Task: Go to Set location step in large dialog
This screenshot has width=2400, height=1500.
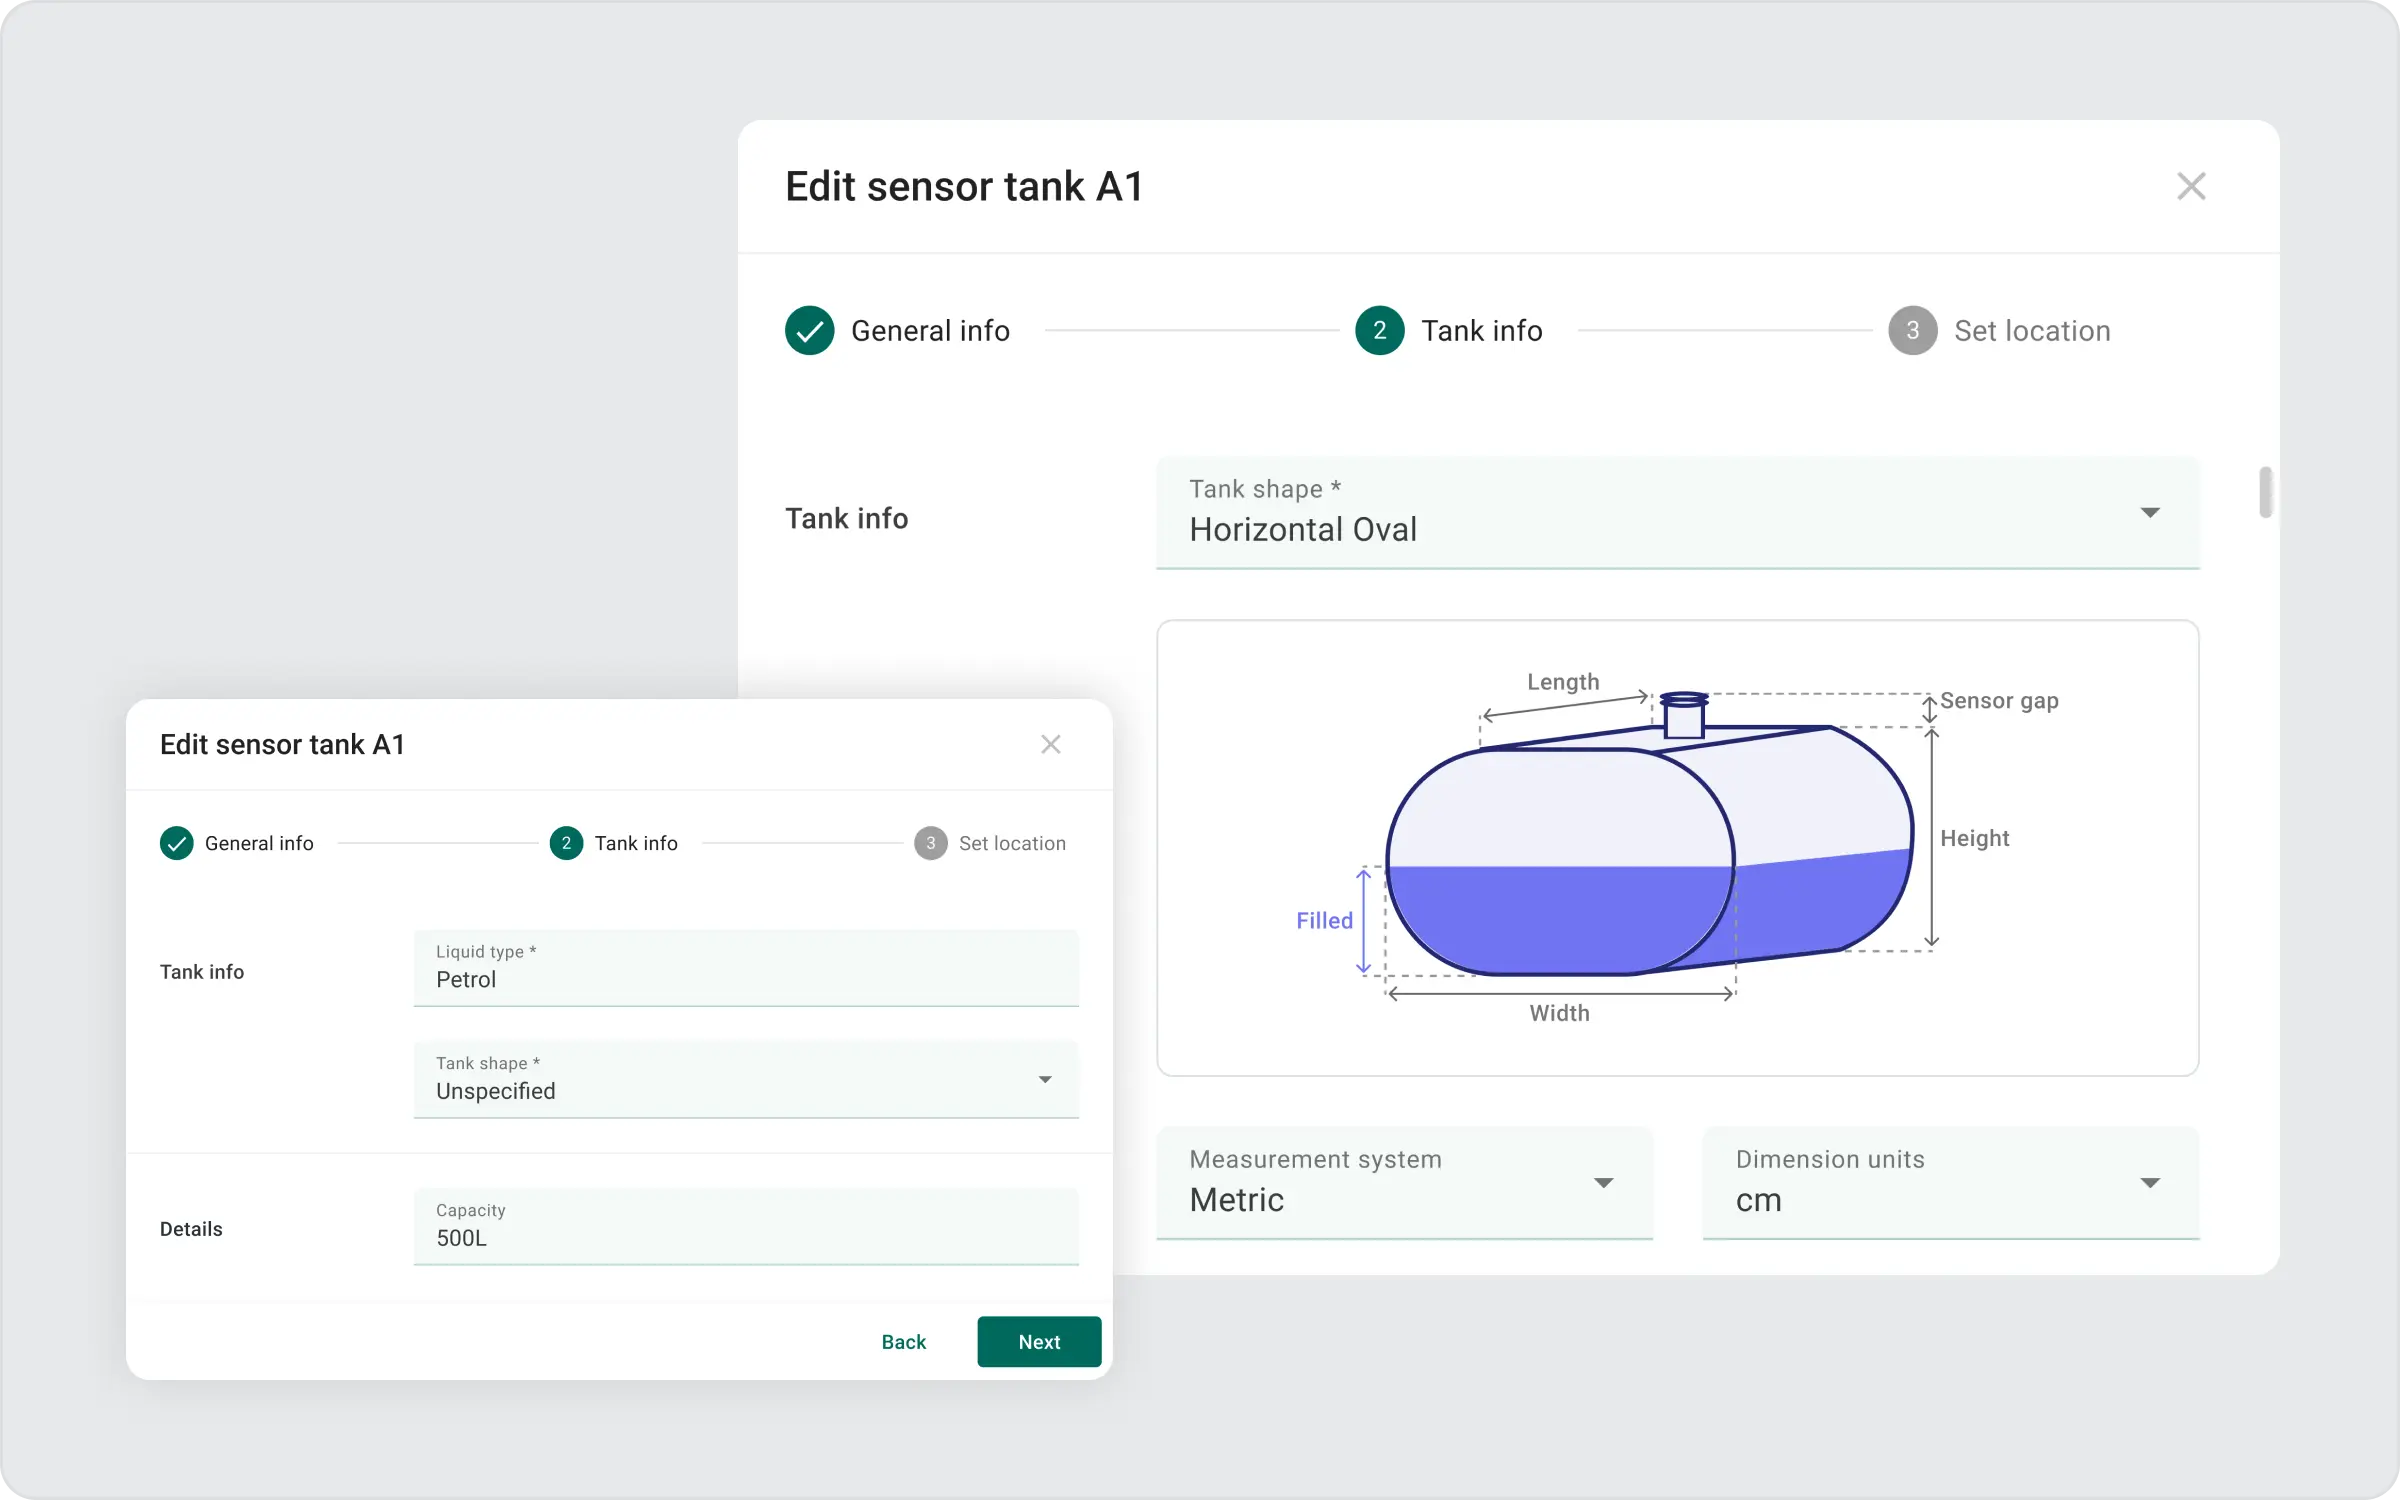Action: (x=2032, y=331)
